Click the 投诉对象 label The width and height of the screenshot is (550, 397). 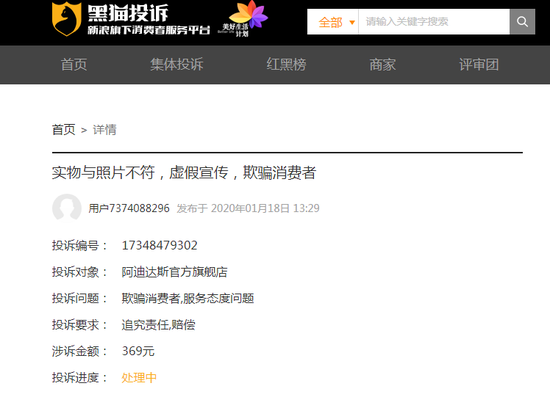[80, 272]
